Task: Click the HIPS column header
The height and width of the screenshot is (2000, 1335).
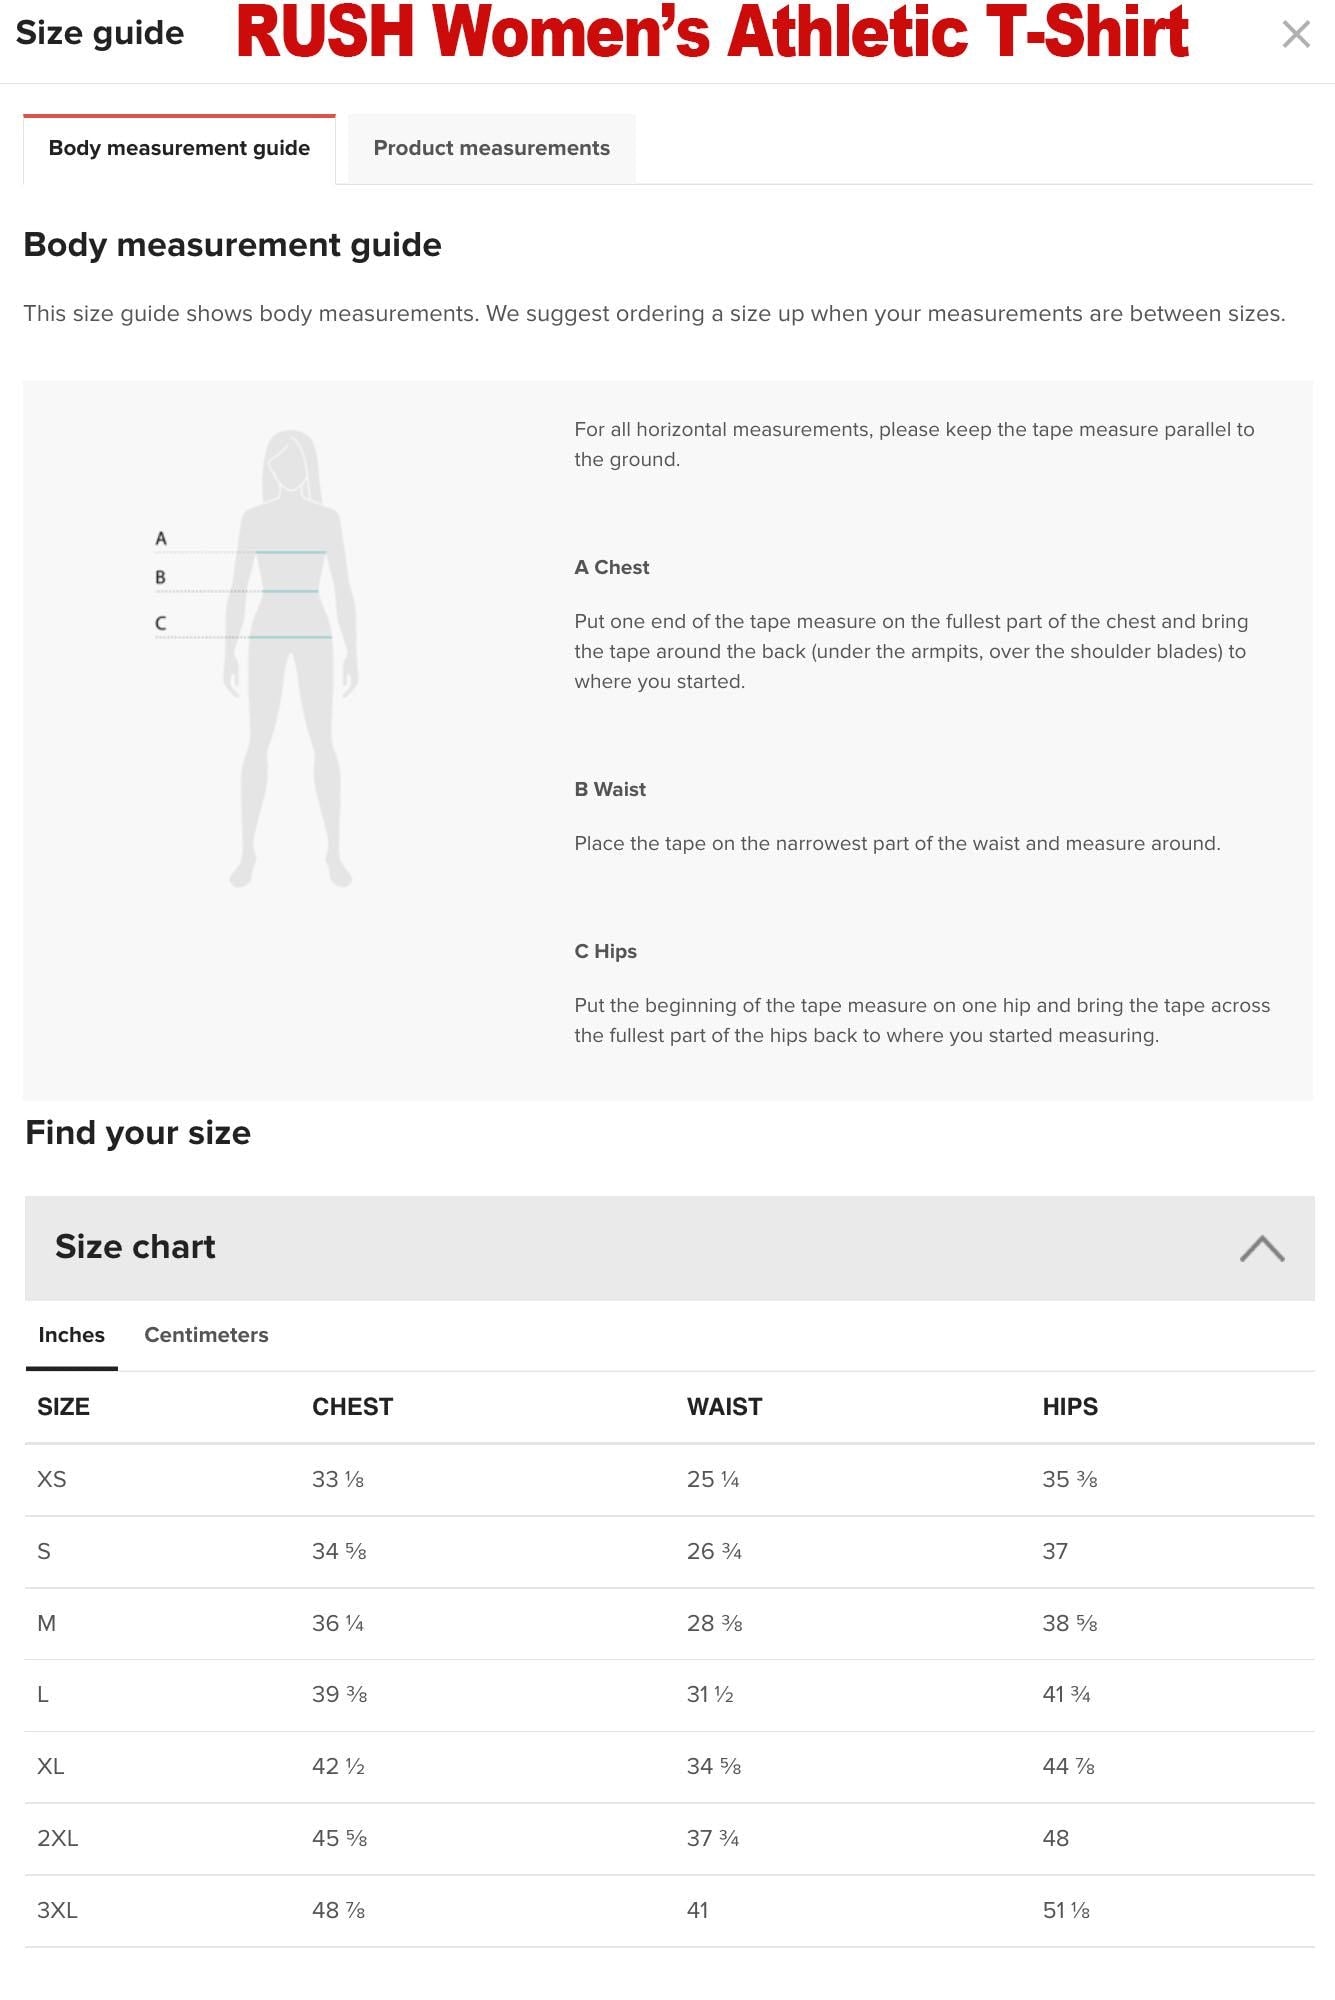Action: (1068, 1406)
